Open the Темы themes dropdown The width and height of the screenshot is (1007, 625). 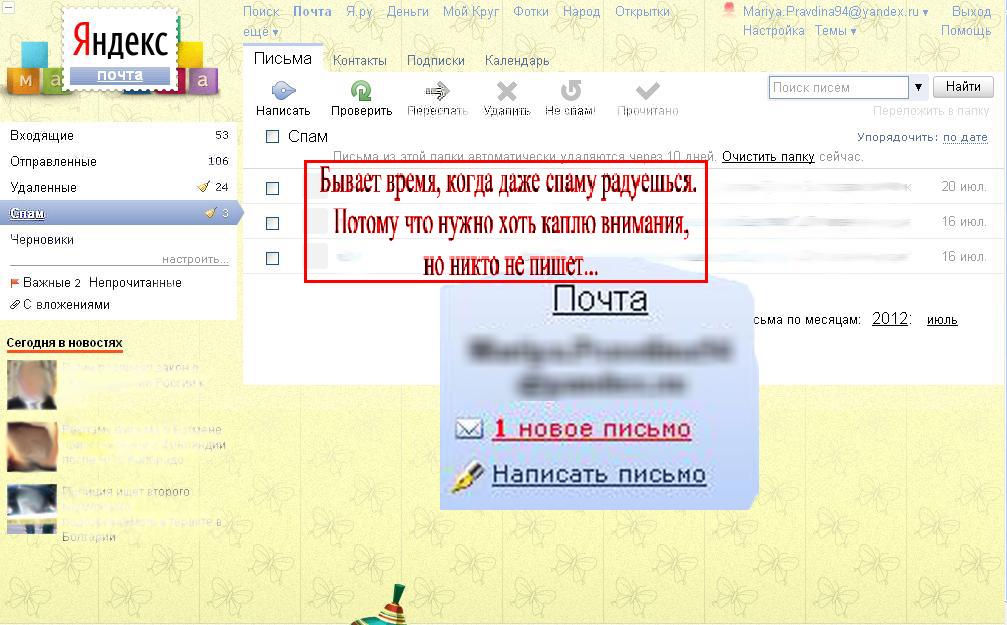(x=836, y=30)
